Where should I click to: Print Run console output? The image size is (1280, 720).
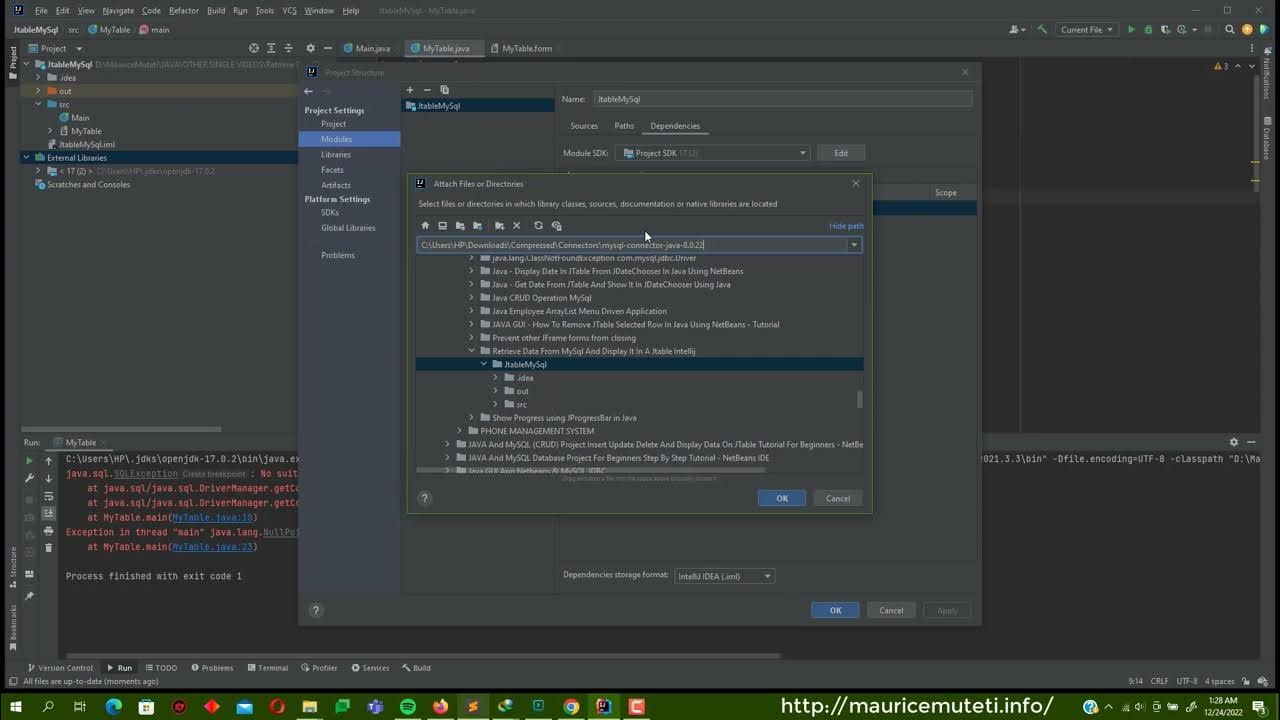[48, 531]
